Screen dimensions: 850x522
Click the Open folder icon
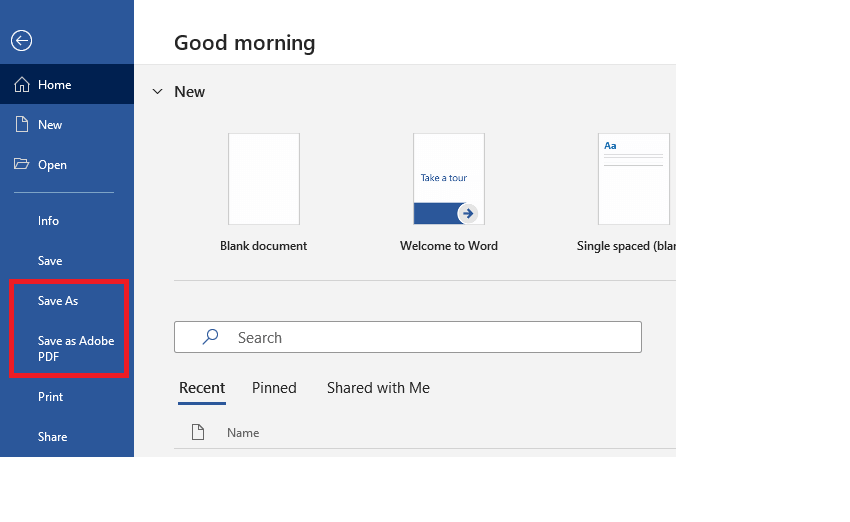pyautogui.click(x=22, y=165)
